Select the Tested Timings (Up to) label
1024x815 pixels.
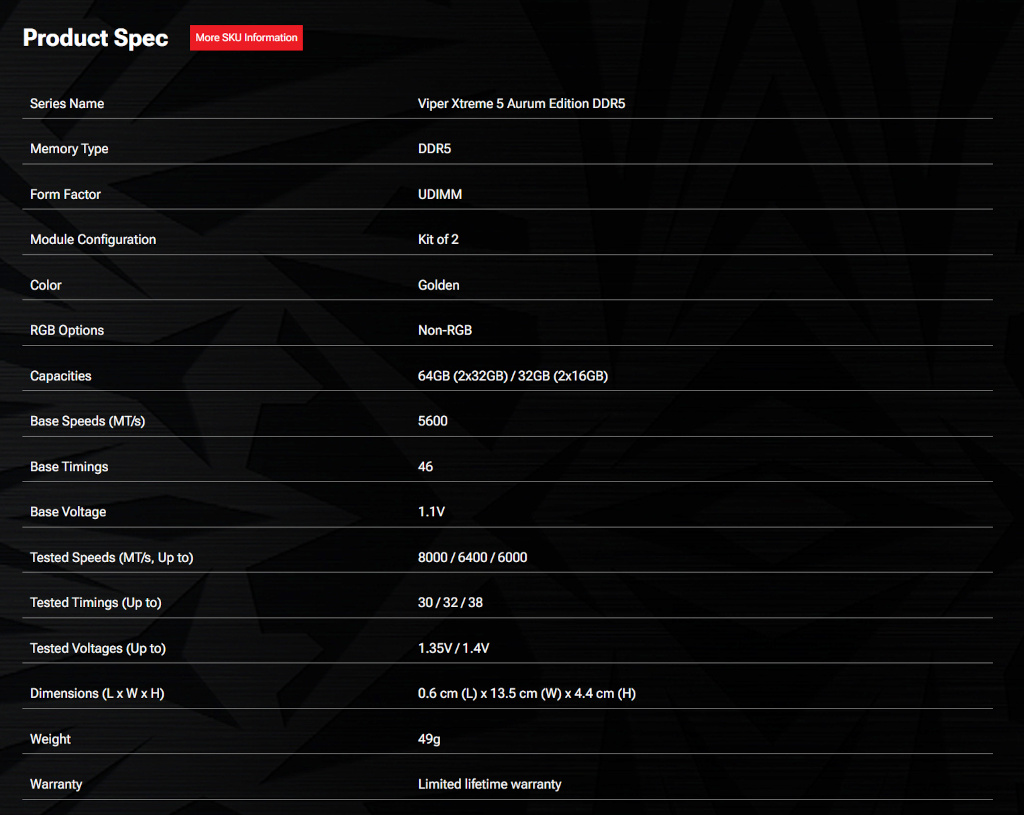[x=95, y=603]
